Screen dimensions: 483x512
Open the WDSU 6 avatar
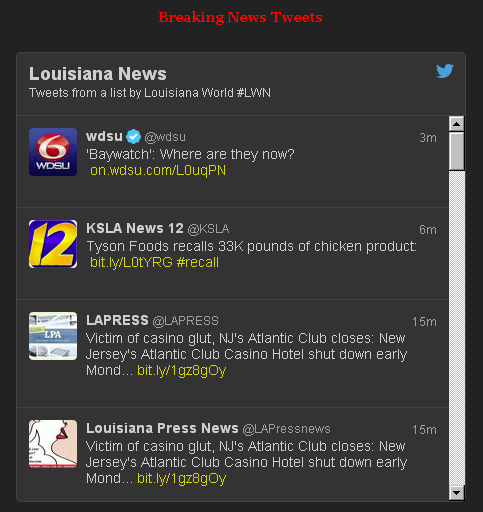coord(53,152)
